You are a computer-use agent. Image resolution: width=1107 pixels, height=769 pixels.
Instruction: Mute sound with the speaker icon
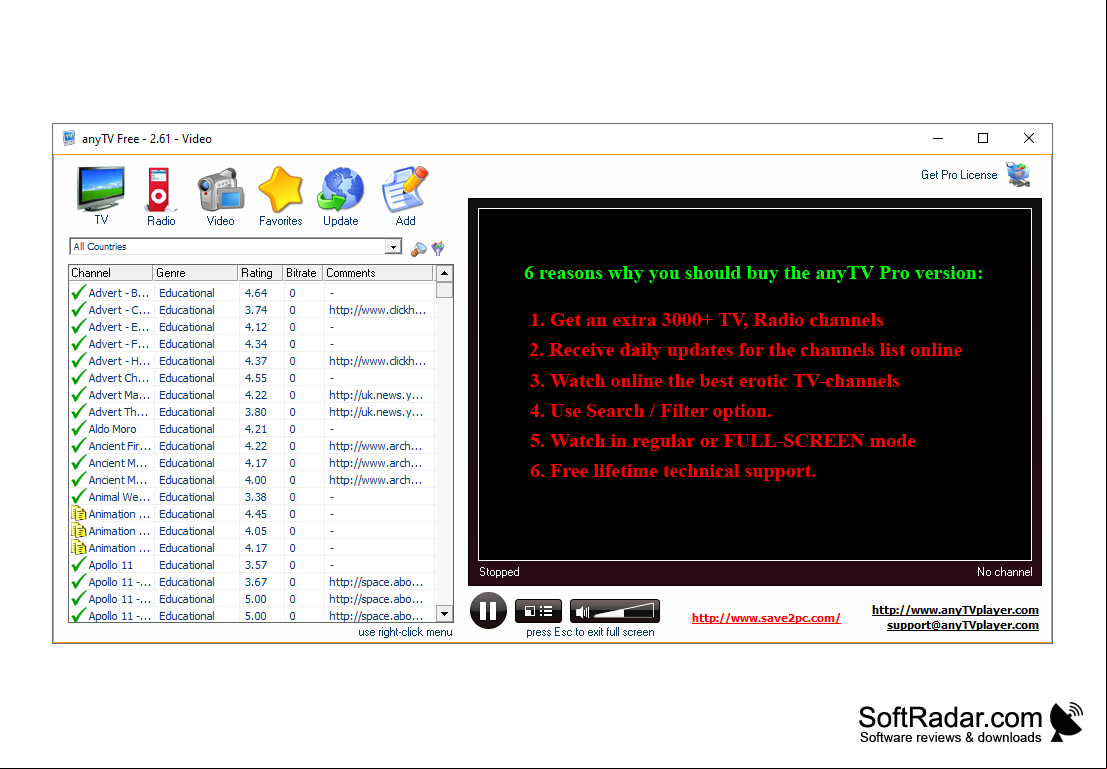pyautogui.click(x=582, y=612)
